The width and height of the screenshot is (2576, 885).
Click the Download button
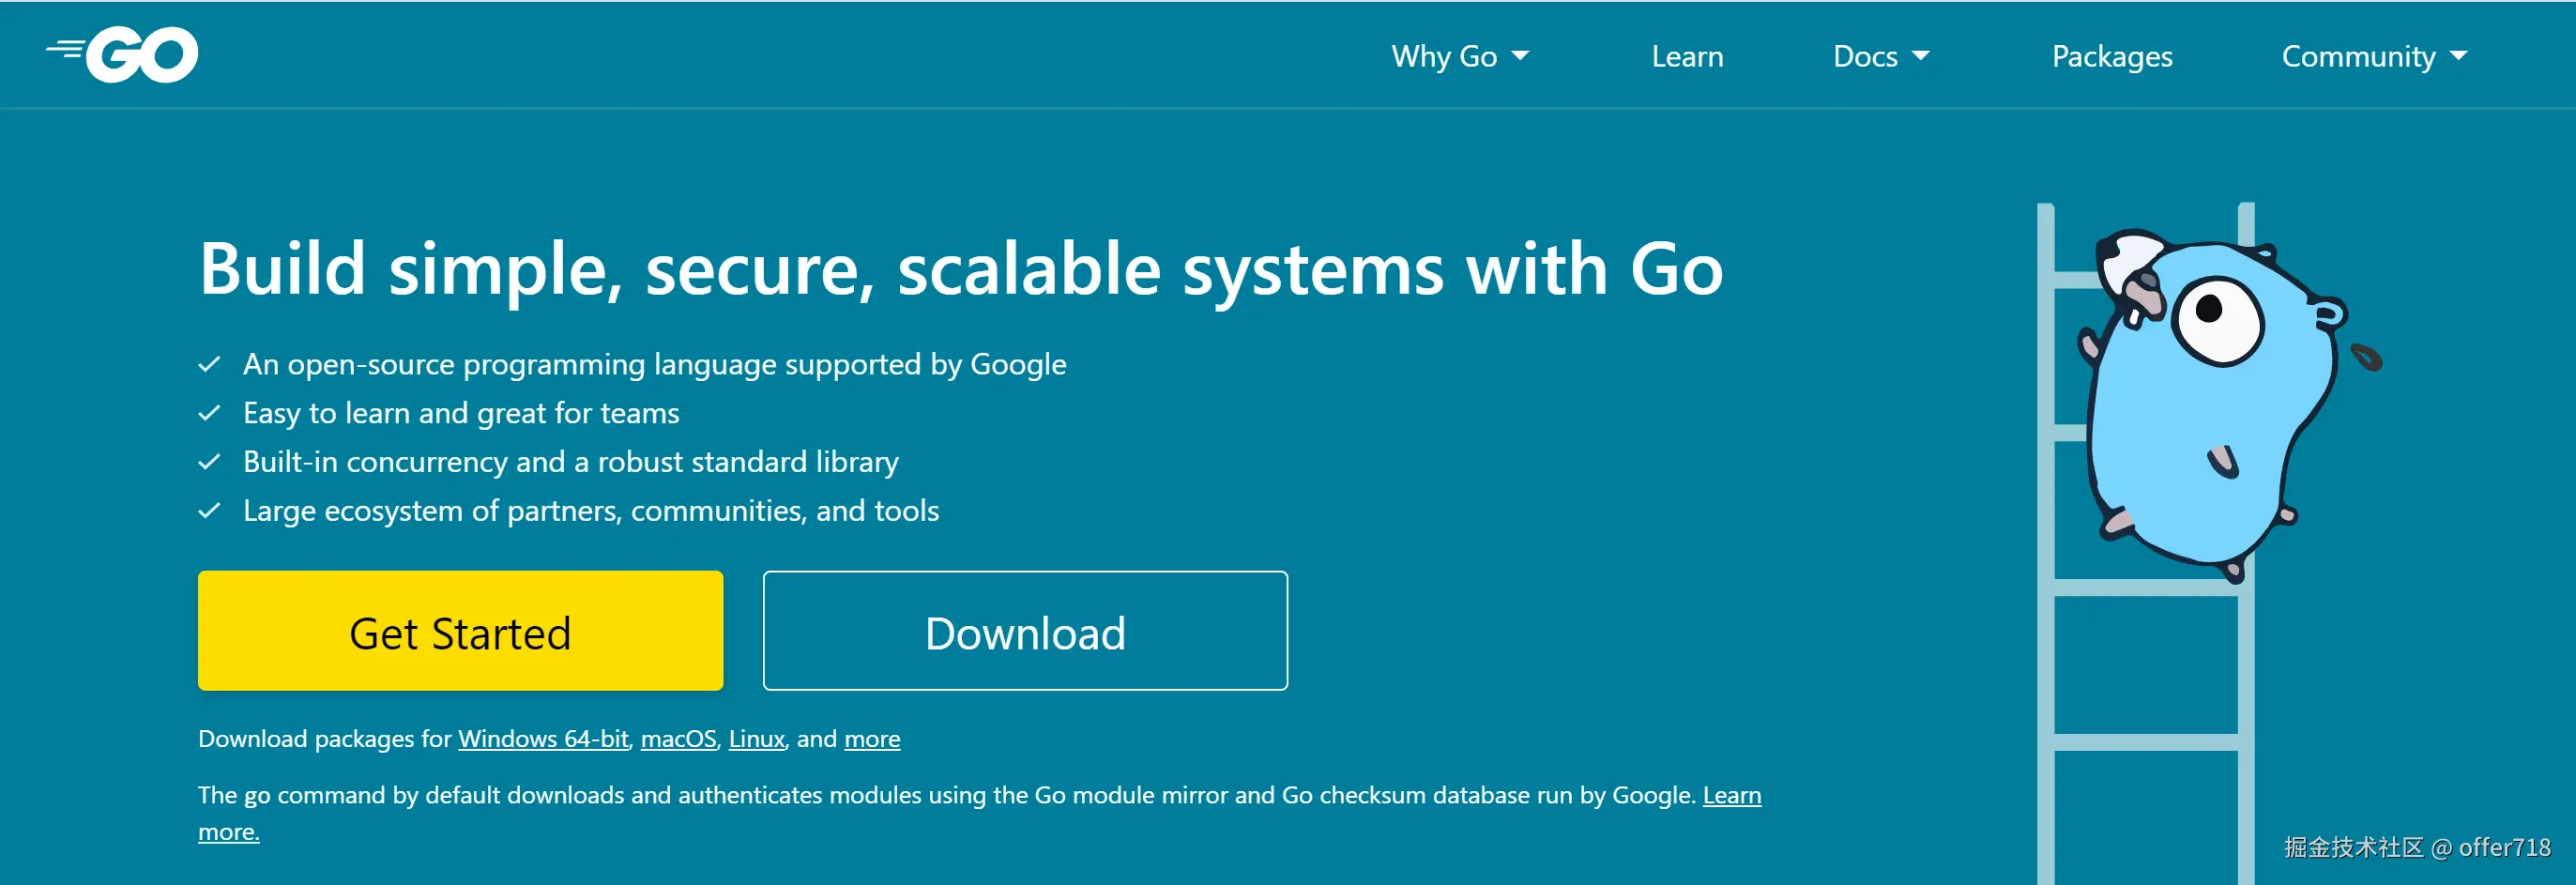[x=1025, y=630]
